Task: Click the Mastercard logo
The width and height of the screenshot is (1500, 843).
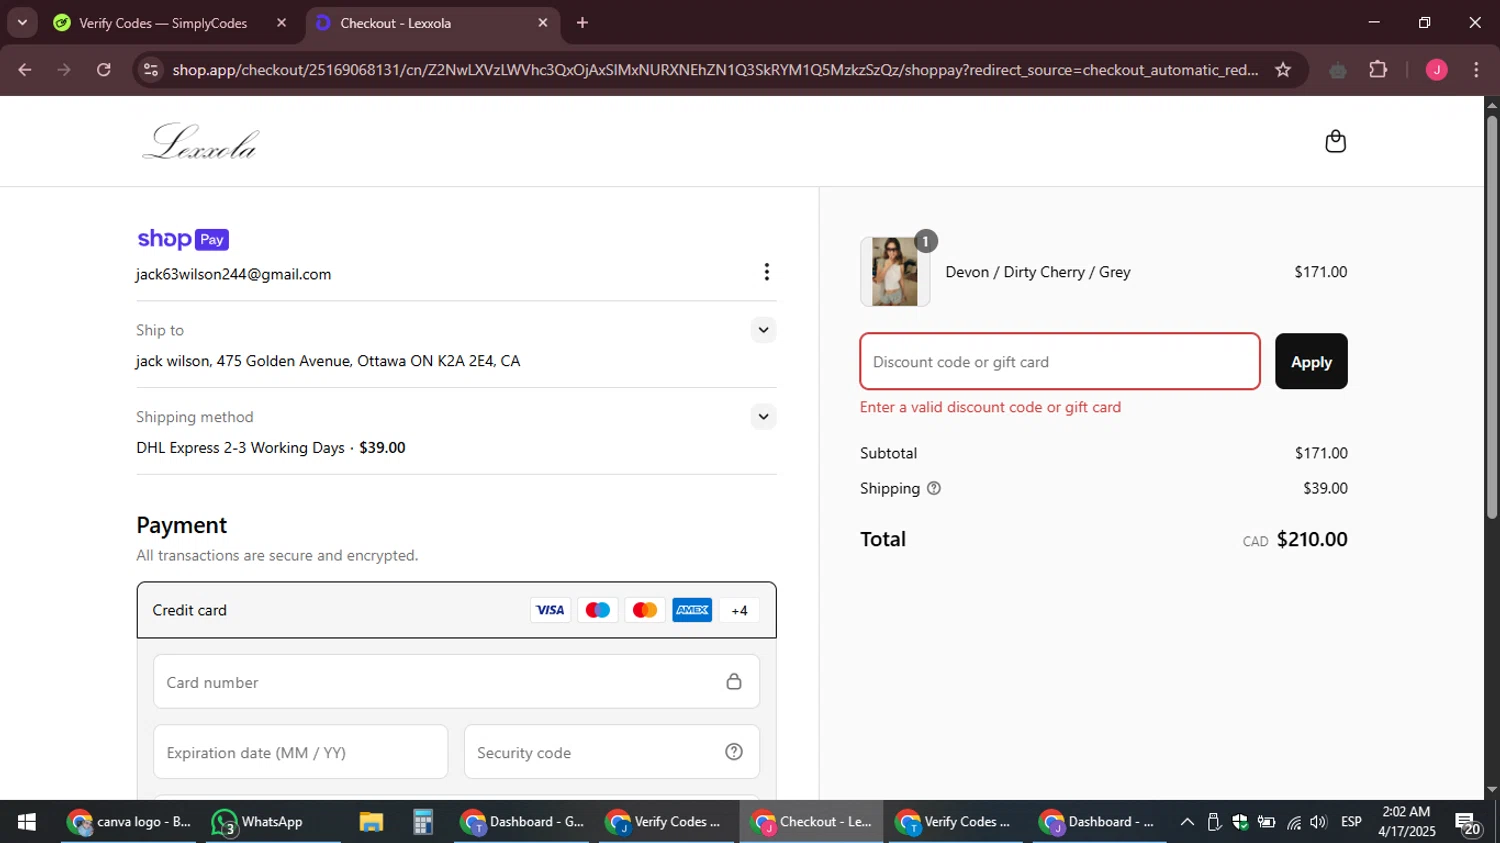Action: point(645,610)
